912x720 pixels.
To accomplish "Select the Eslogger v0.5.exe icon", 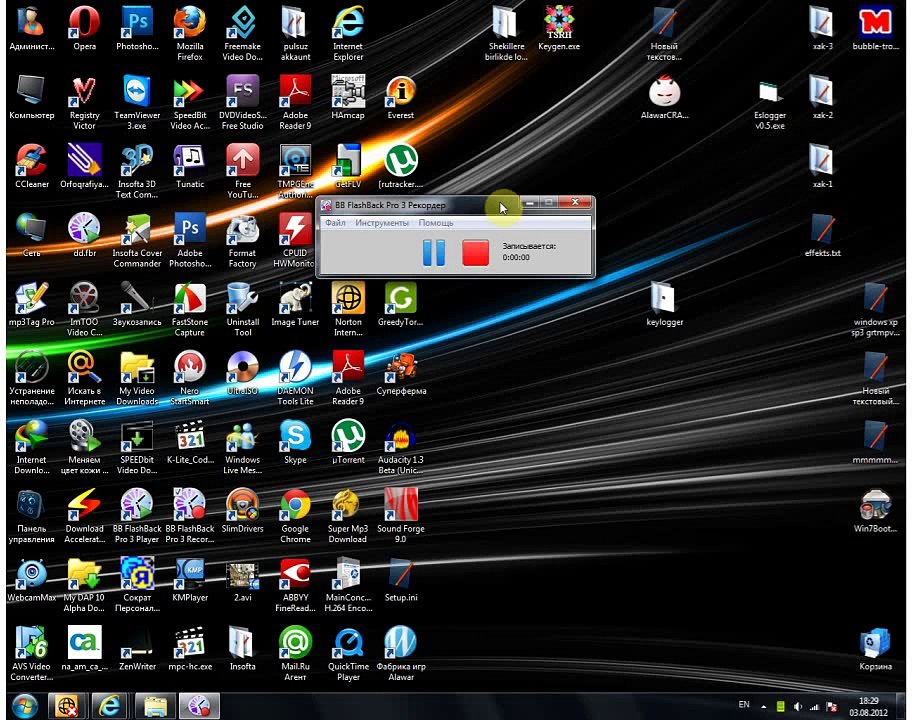I will click(770, 106).
